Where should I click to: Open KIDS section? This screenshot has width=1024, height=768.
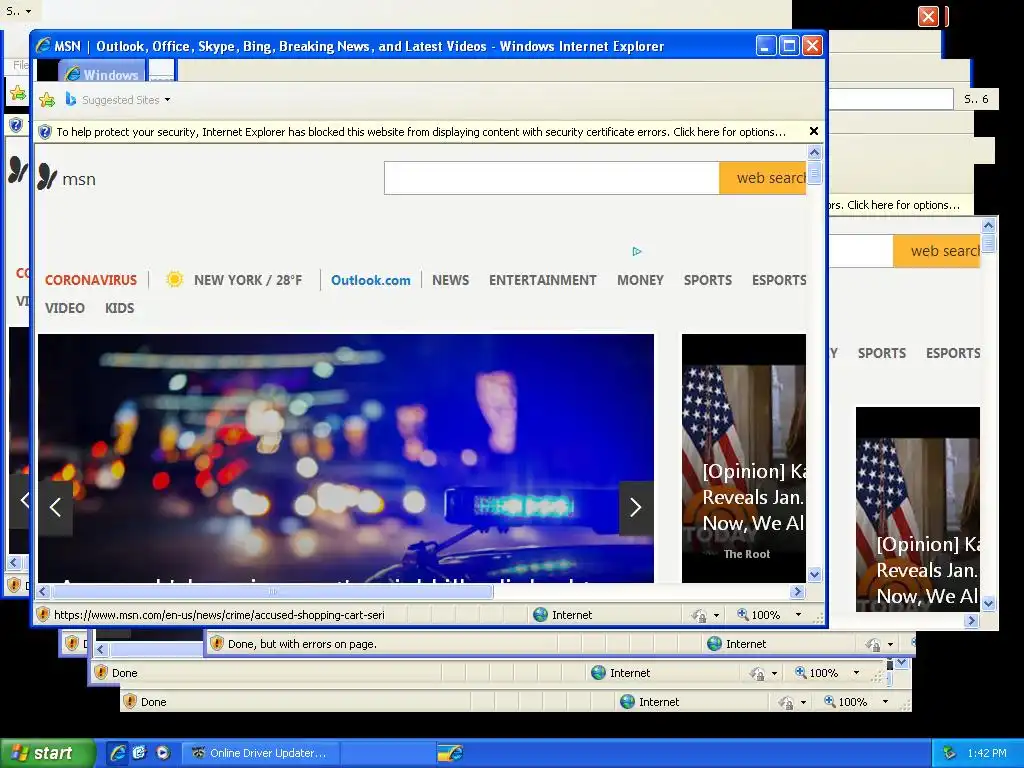[120, 308]
